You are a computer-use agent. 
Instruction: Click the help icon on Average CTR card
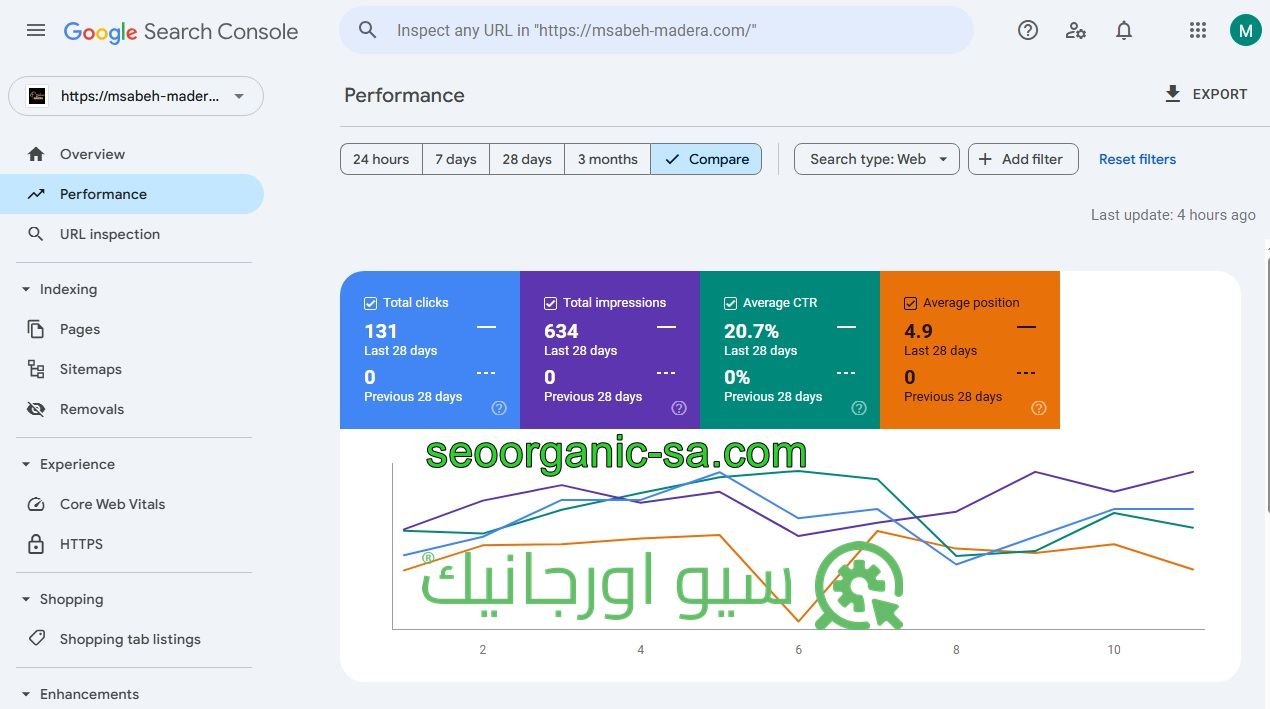(858, 408)
